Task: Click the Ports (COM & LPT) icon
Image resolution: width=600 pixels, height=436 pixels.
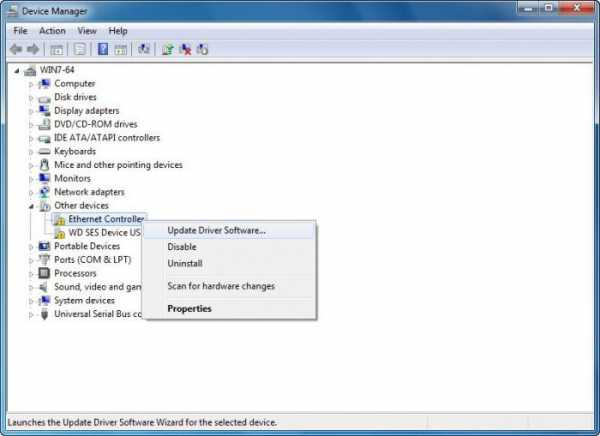Action: click(x=44, y=260)
